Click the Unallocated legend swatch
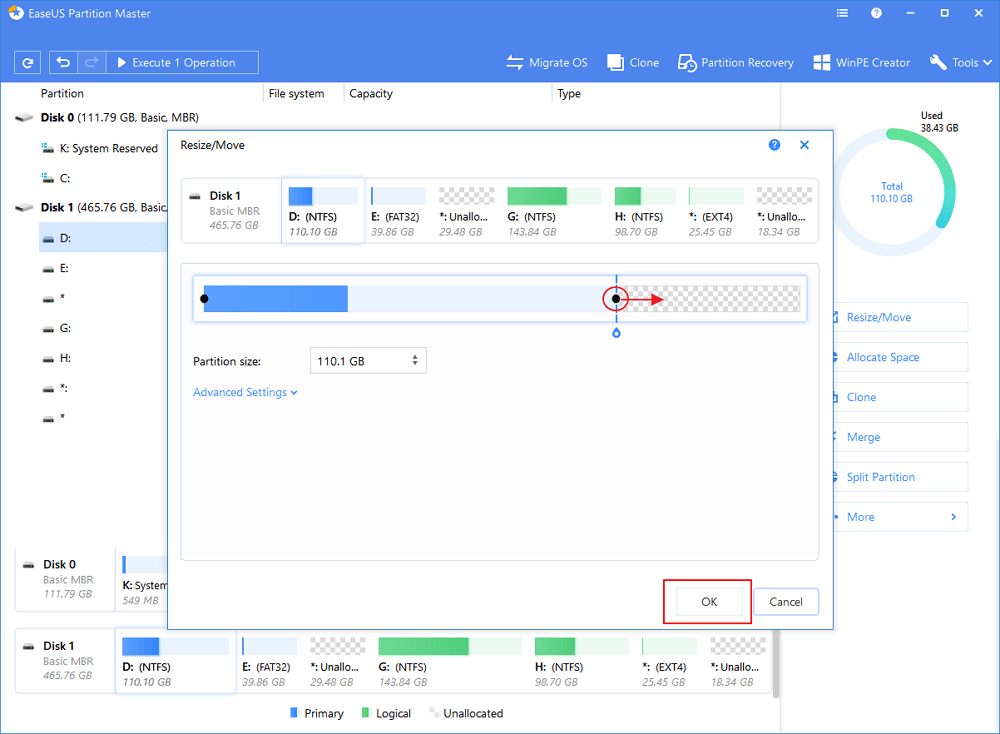Viewport: 1000px width, 734px height. pos(434,712)
